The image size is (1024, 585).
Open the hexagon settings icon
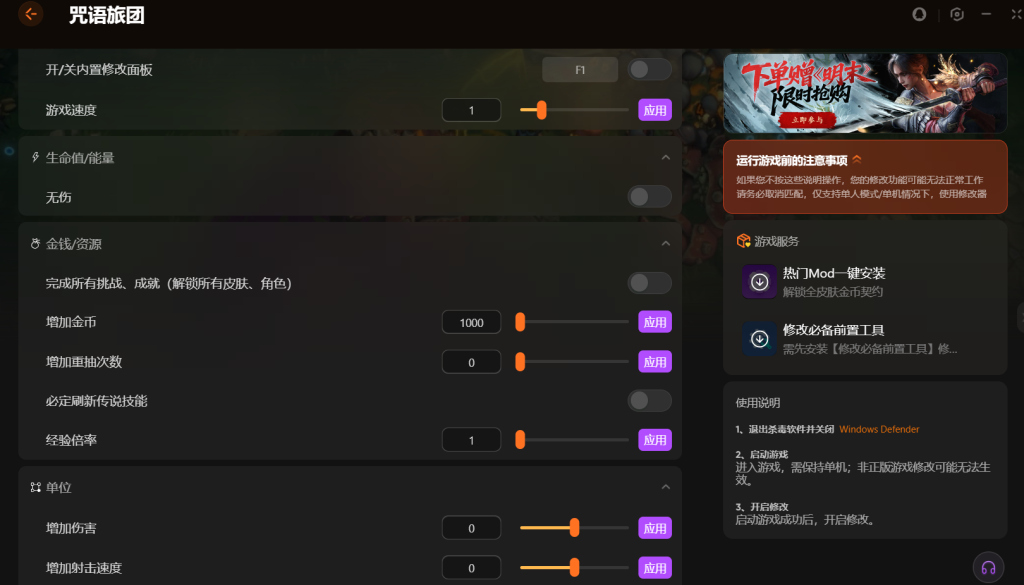pos(957,14)
